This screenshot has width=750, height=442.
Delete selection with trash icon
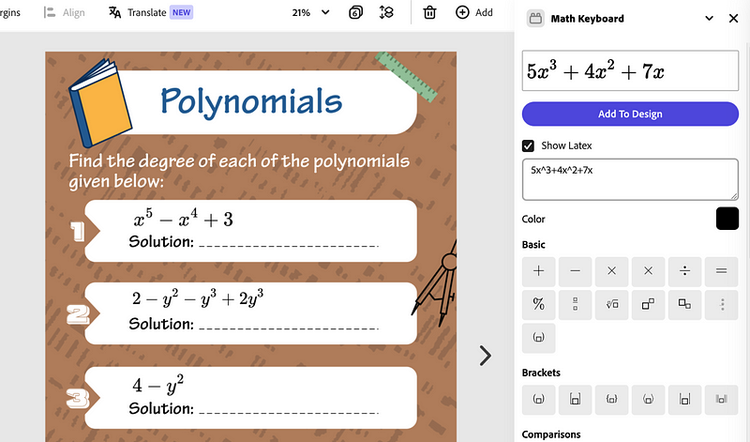click(429, 12)
